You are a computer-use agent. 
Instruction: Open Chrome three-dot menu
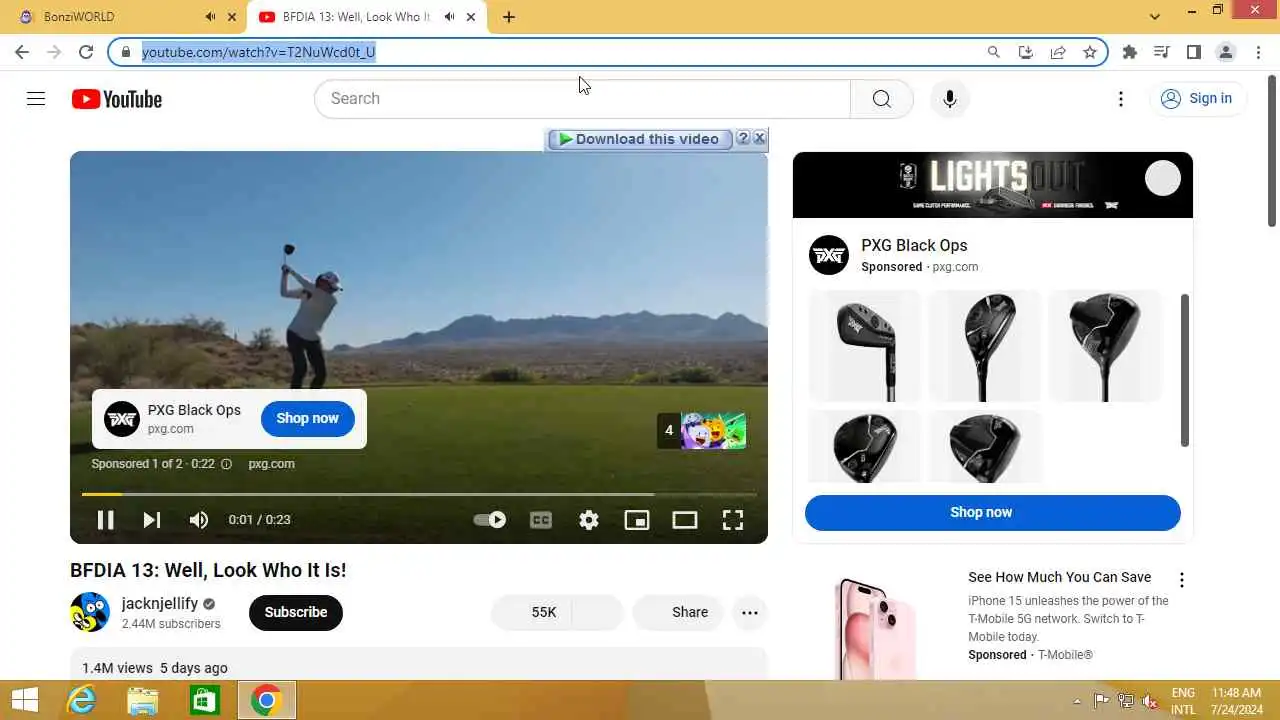click(1259, 52)
